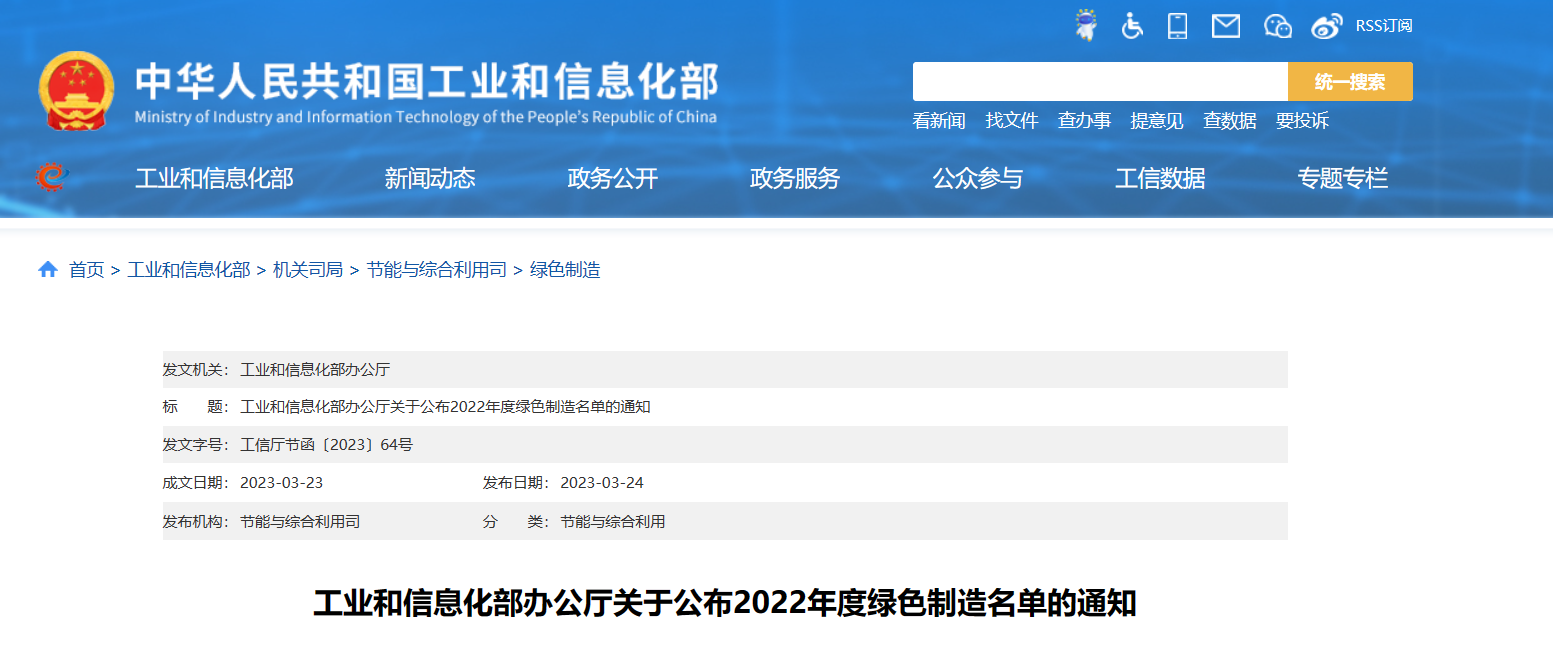Viewport: 1553px width, 664px height.
Task: Click the home icon in breadcrumb
Action: pyautogui.click(x=48, y=270)
